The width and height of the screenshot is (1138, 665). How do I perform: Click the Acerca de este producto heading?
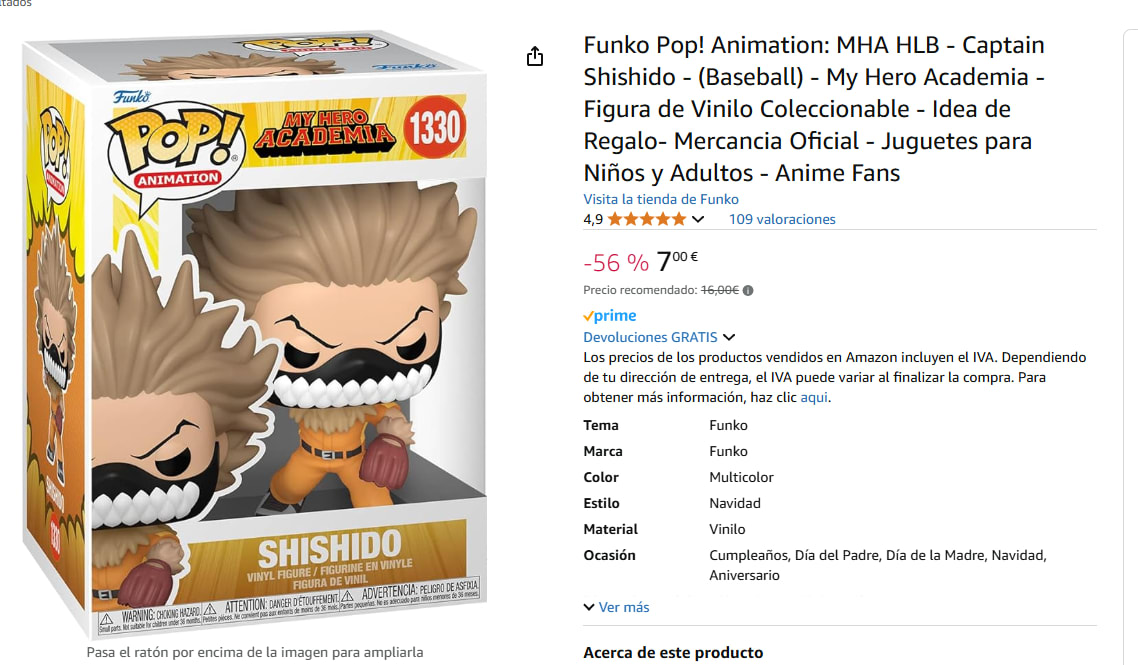pos(673,652)
